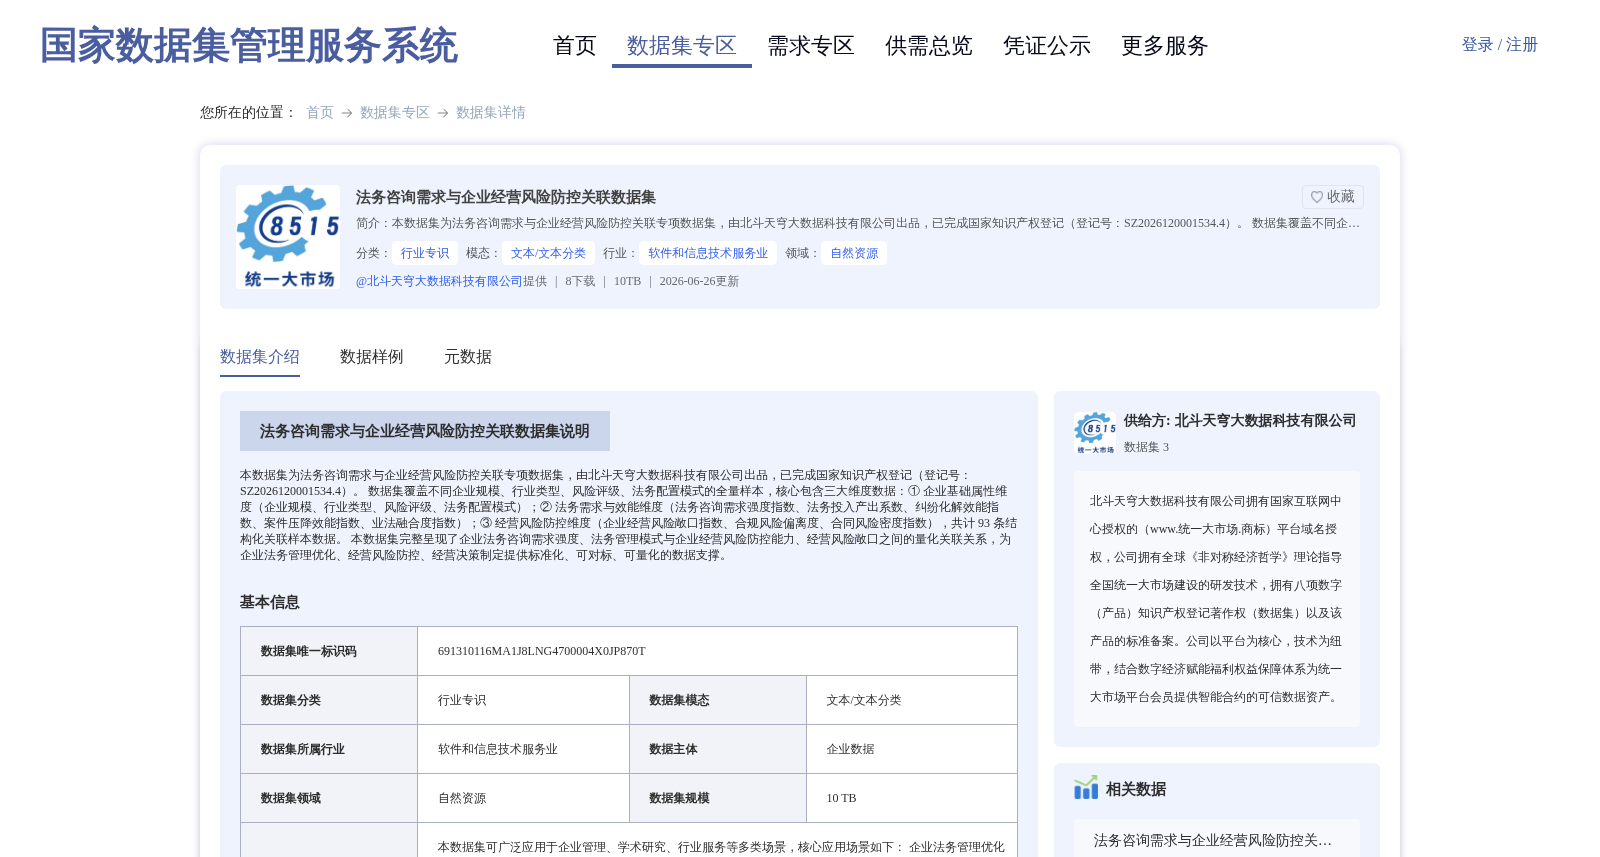Click the 数据集模态 table label
1600x857 pixels.
pyautogui.click(x=679, y=701)
